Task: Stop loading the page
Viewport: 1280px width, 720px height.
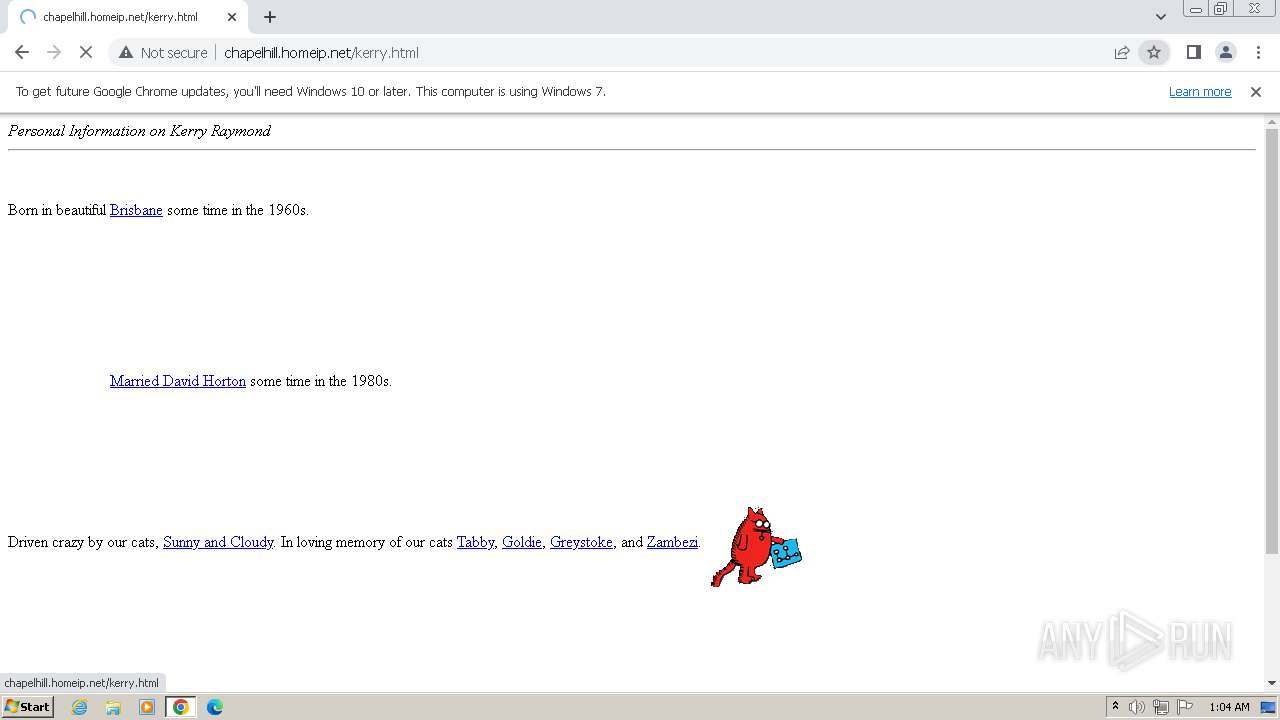Action: (x=86, y=52)
